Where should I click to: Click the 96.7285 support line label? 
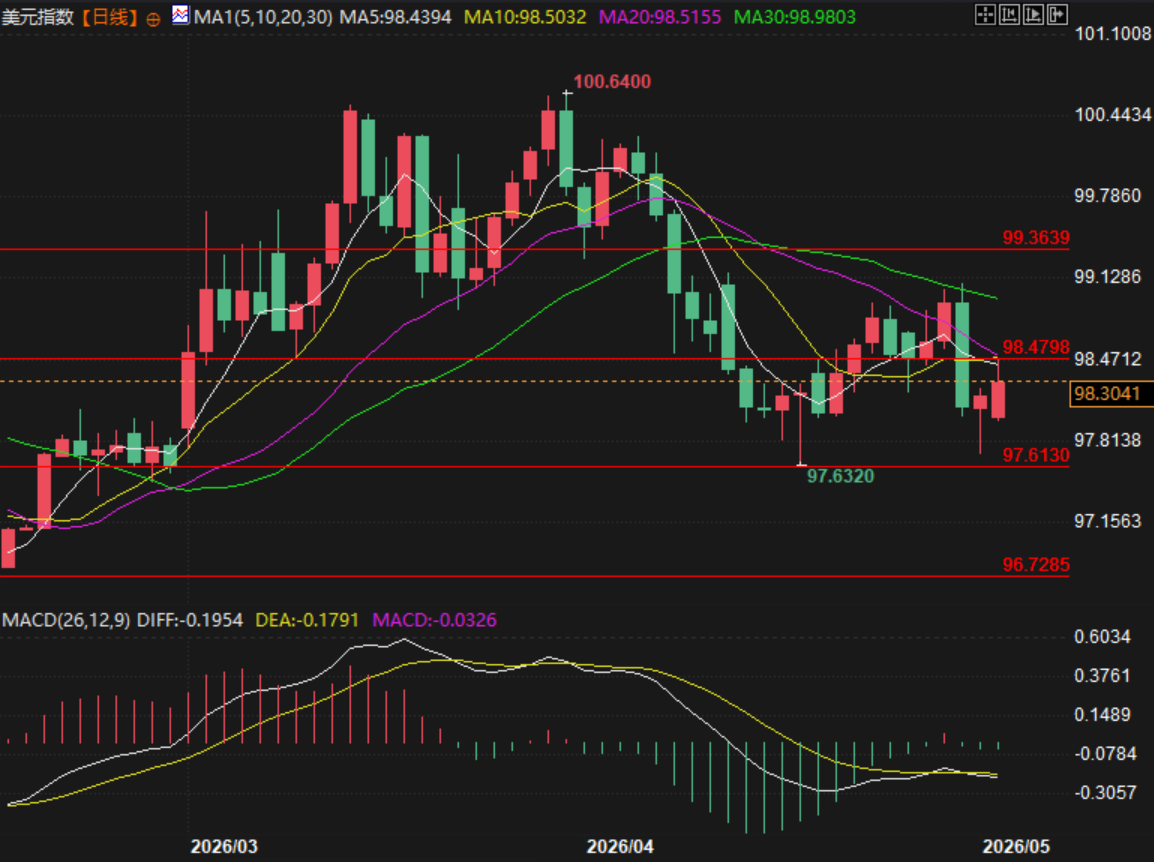tap(1036, 565)
